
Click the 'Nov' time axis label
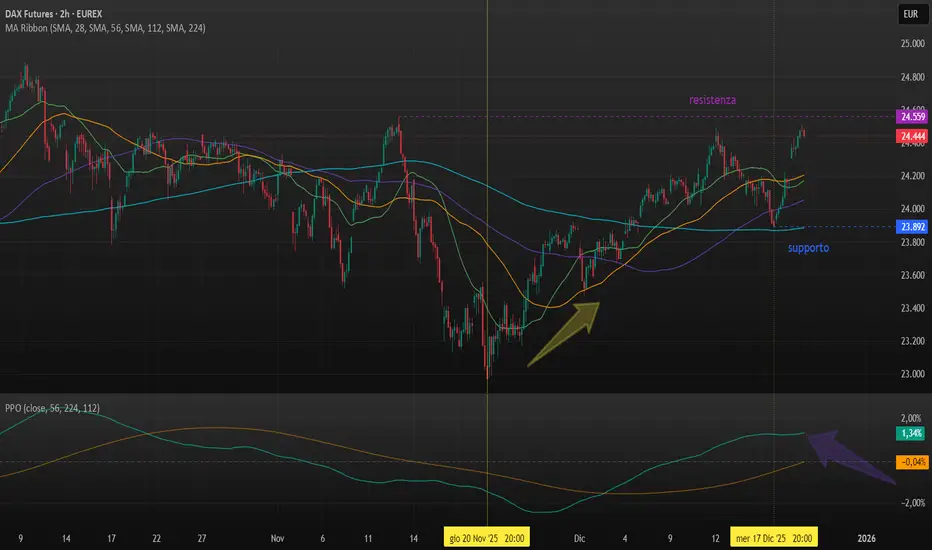coord(277,538)
